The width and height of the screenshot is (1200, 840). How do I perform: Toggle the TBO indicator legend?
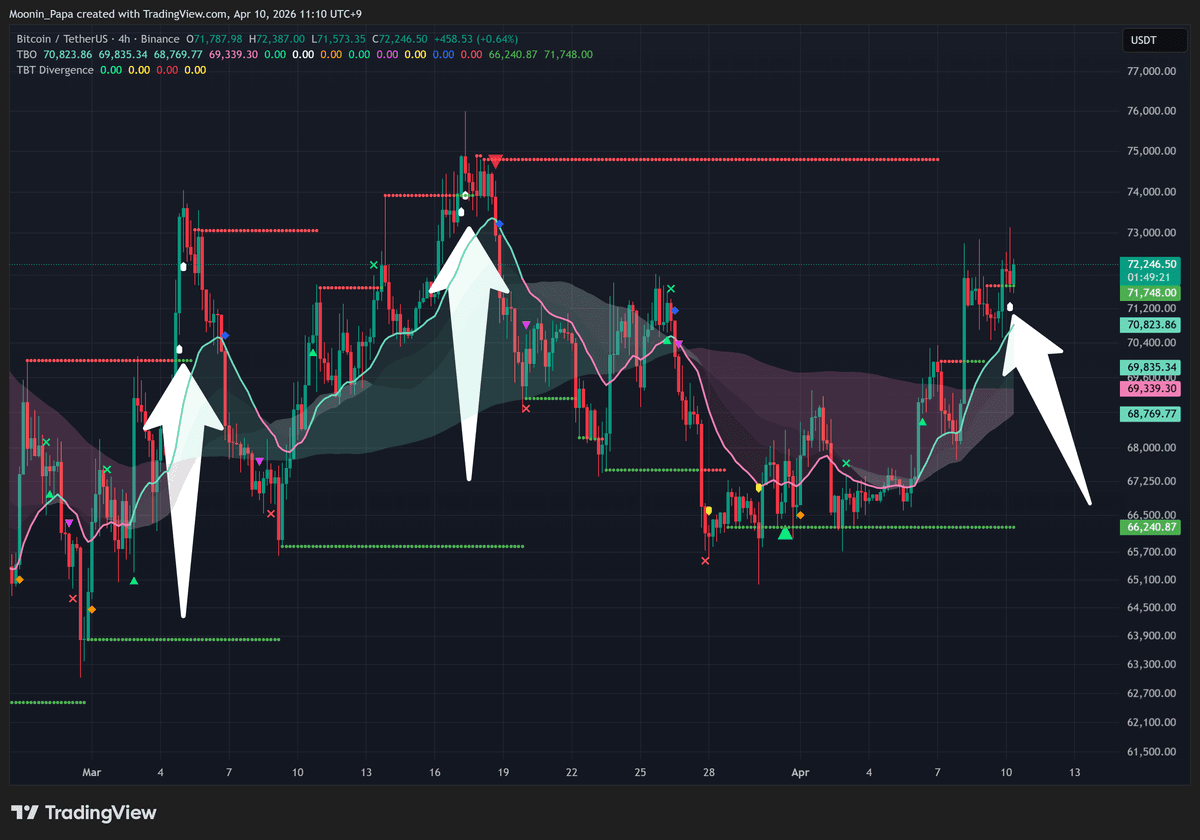coord(26,54)
